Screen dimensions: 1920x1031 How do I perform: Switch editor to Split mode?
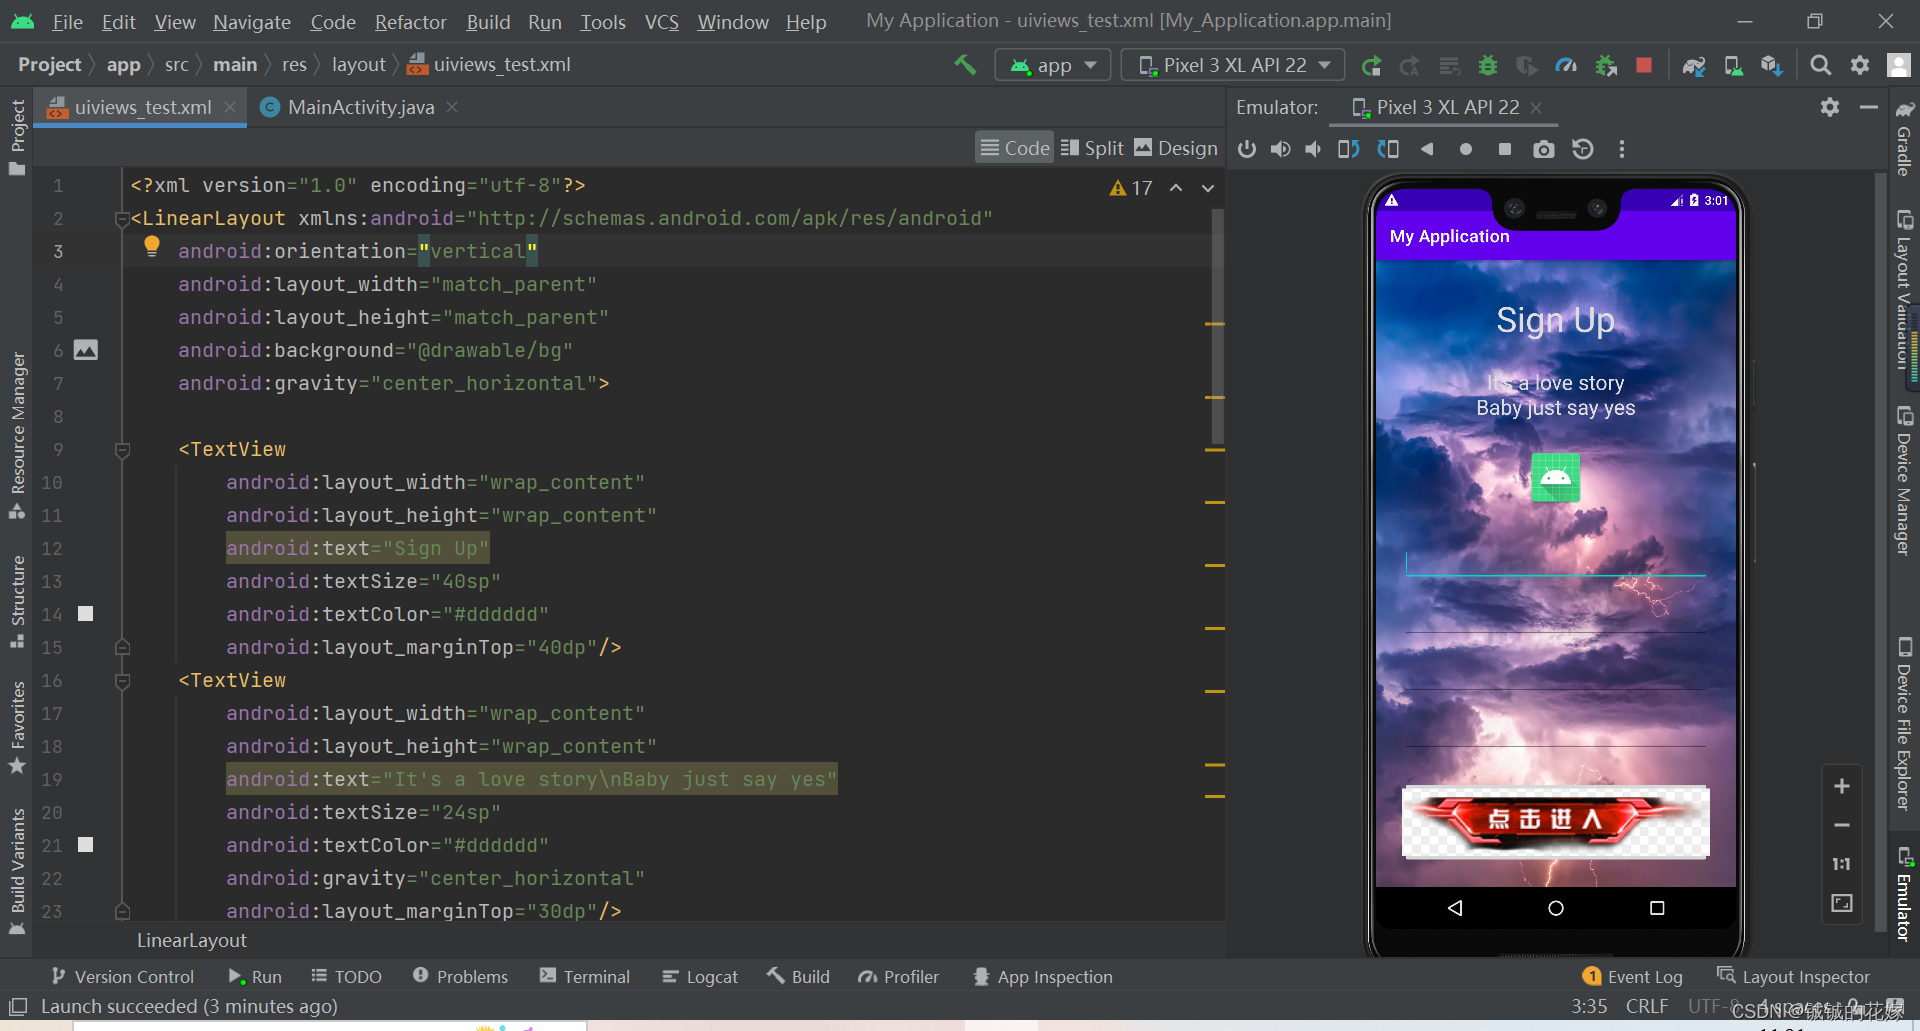click(x=1091, y=147)
